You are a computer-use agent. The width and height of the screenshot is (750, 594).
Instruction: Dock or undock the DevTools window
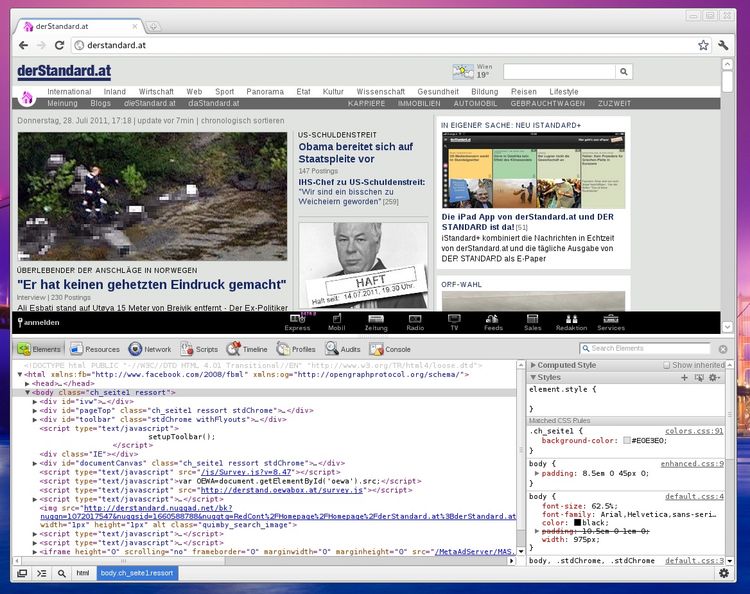(21, 573)
